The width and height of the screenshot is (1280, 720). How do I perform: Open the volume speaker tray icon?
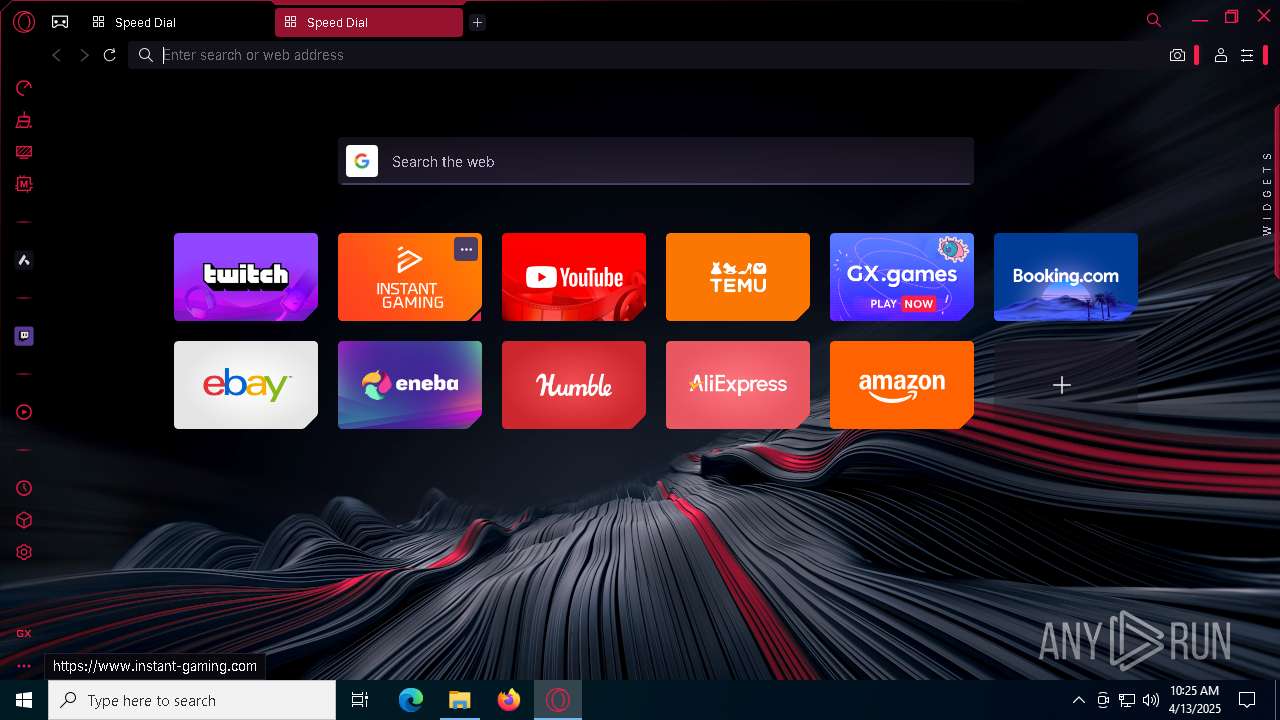(1151, 700)
